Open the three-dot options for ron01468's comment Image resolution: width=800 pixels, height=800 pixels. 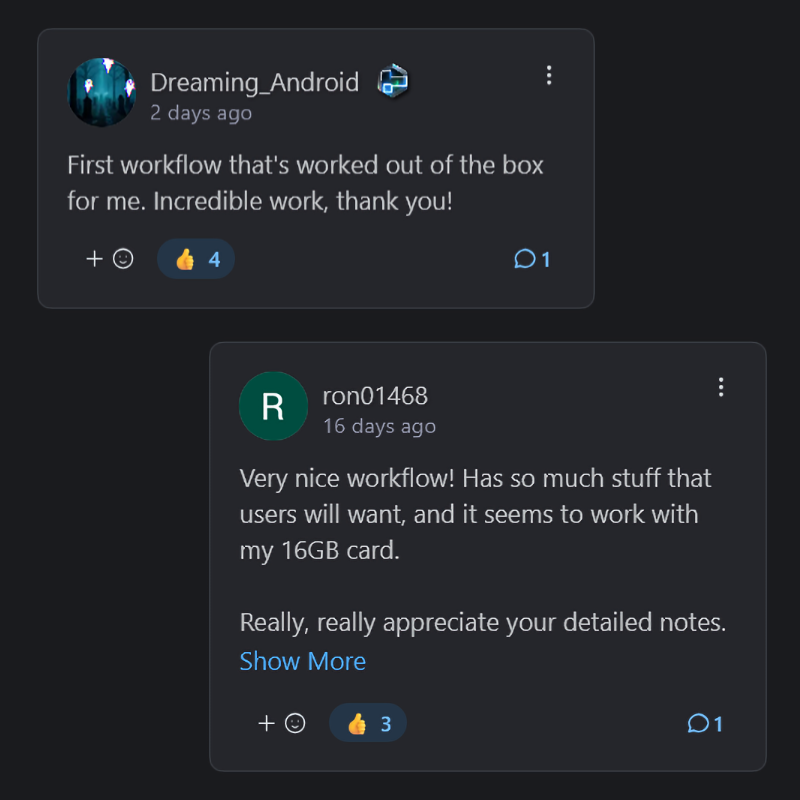tap(720, 387)
